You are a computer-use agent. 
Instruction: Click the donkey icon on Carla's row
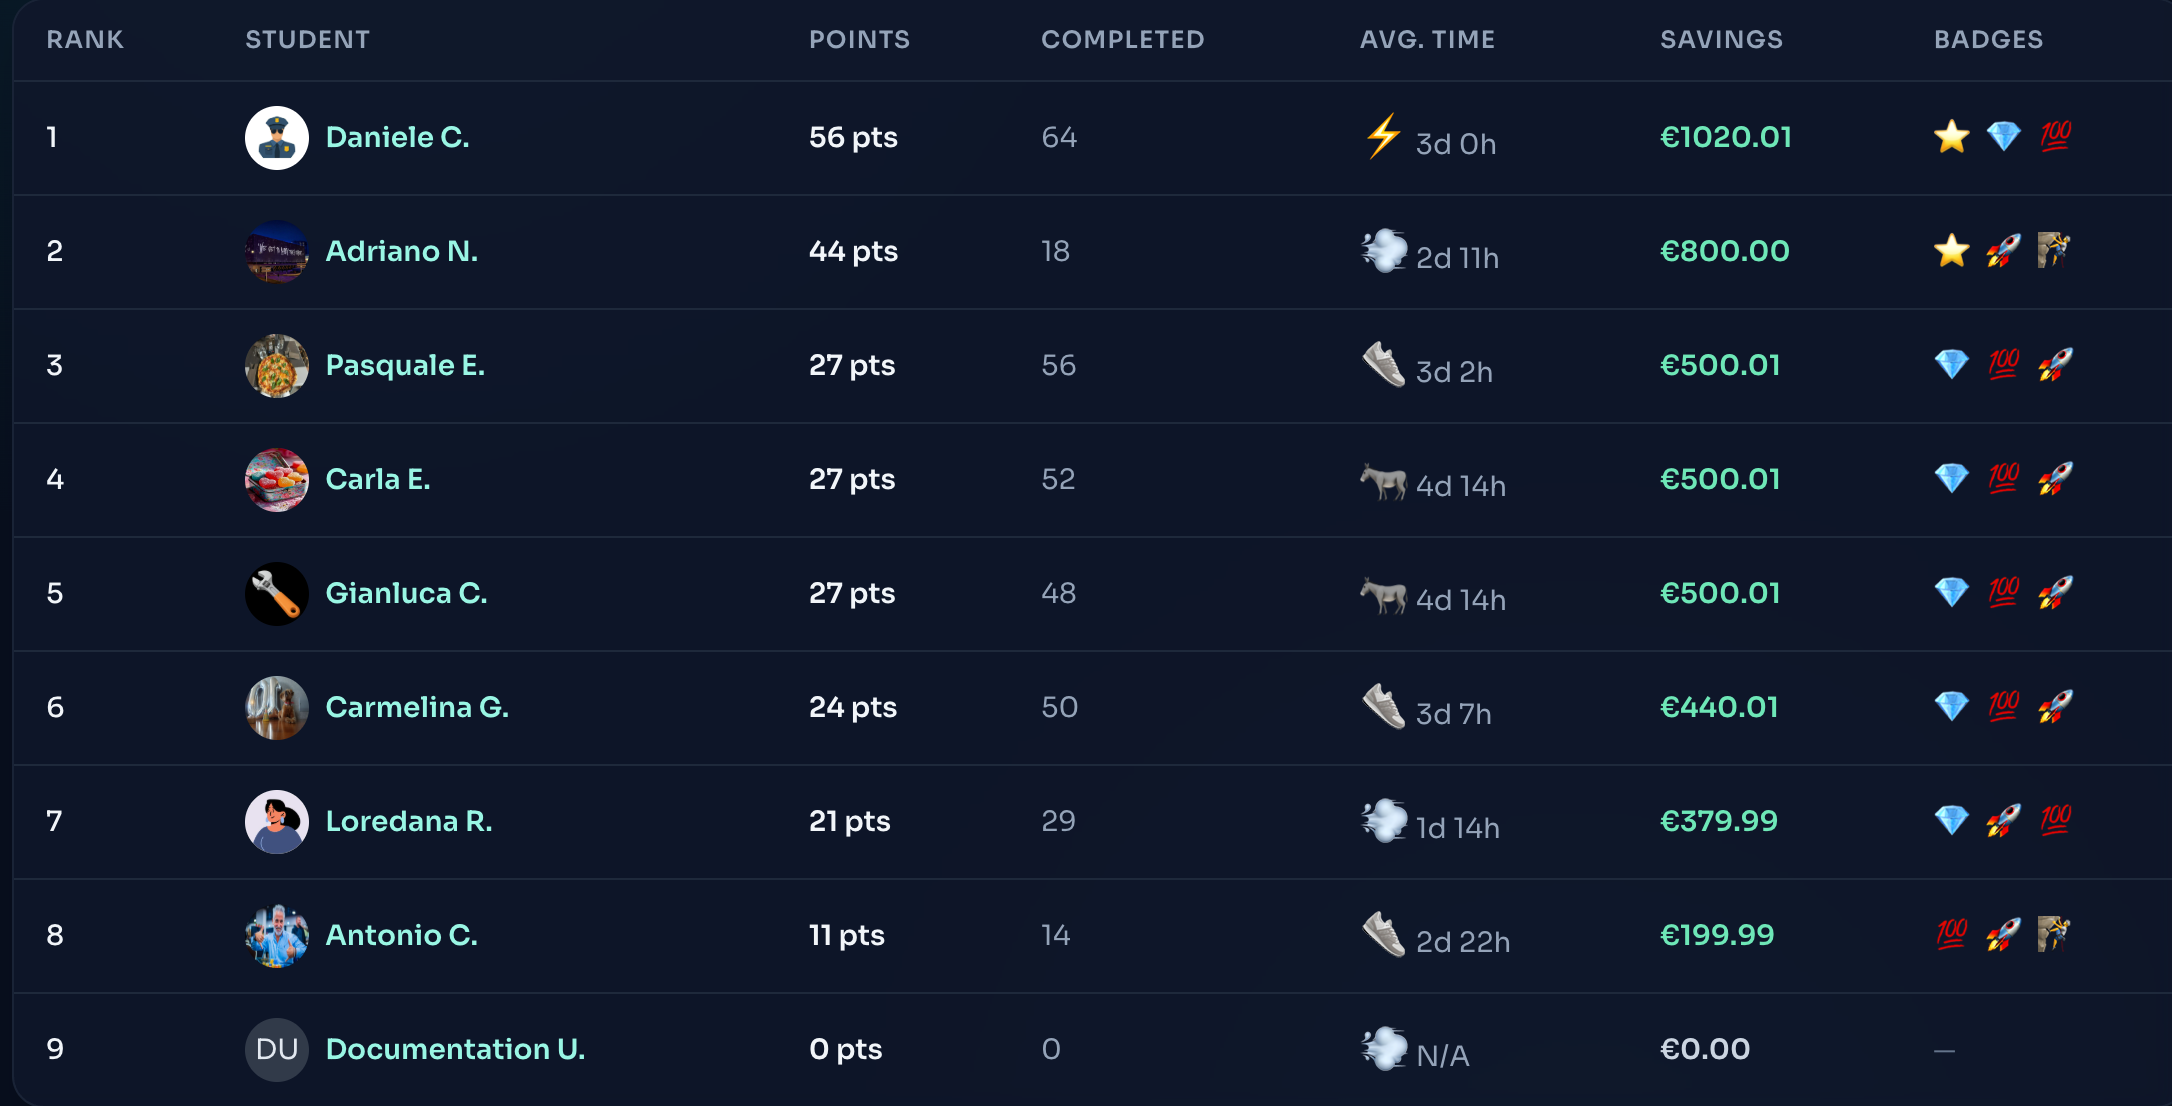(1384, 483)
